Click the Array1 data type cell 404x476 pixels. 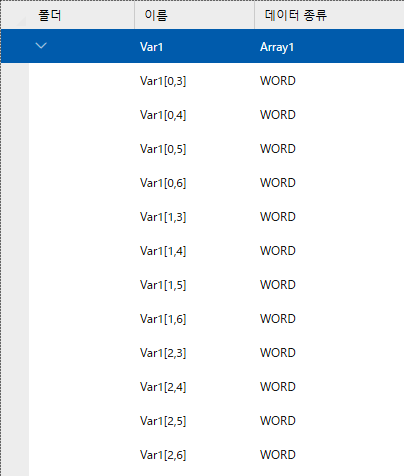pyautogui.click(x=277, y=47)
